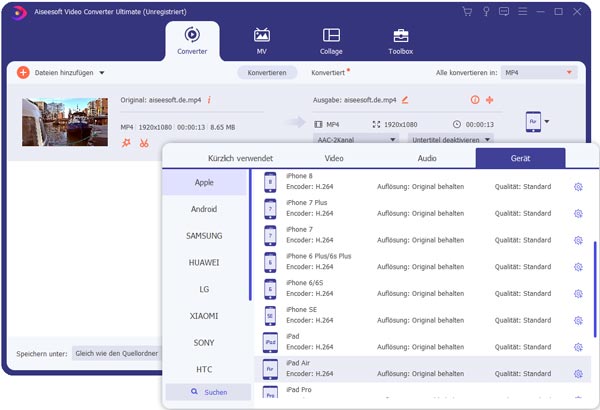Select SONY in the brand list
Image resolution: width=600 pixels, height=410 pixels.
204,343
